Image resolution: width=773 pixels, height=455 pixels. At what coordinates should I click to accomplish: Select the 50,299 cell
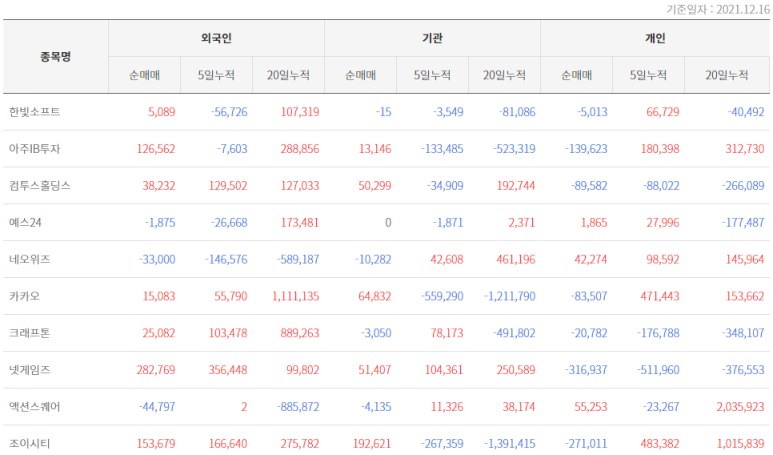375,186
